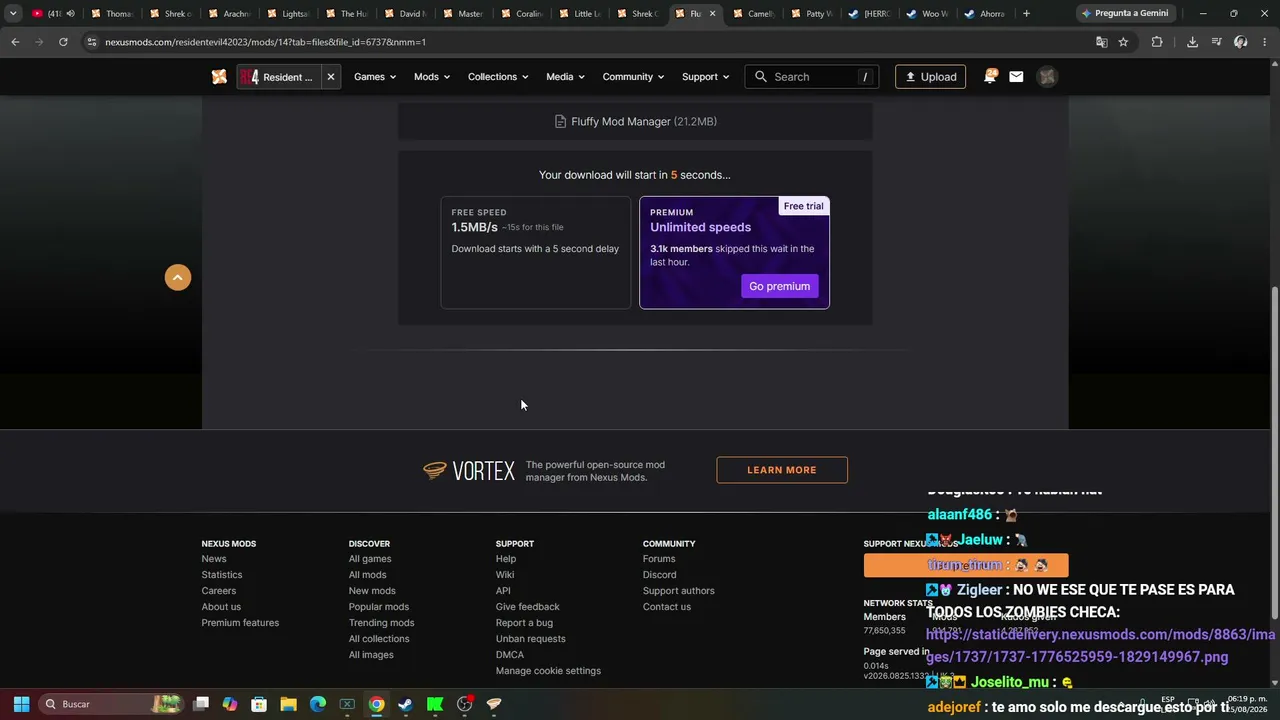Viewport: 1280px width, 720px height.
Task: Mute the YouTube tab audio icon
Action: [x=70, y=14]
